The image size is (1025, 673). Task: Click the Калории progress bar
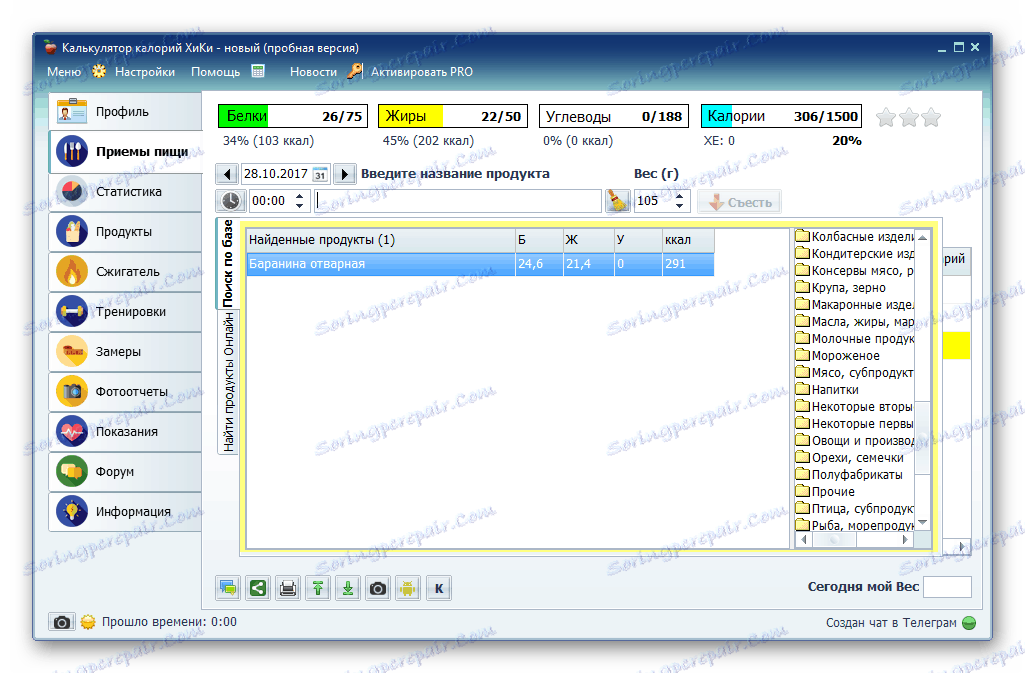coord(781,116)
